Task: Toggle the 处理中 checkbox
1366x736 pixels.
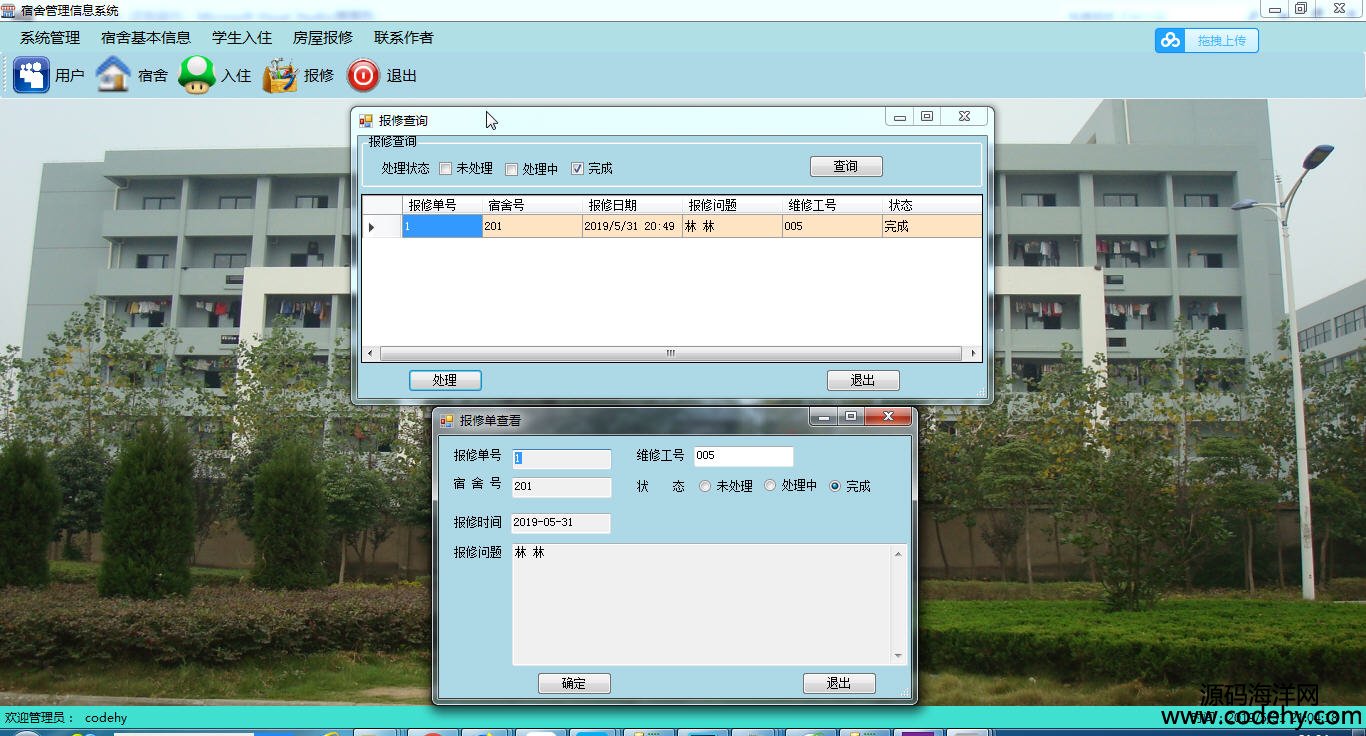Action: pyautogui.click(x=511, y=169)
